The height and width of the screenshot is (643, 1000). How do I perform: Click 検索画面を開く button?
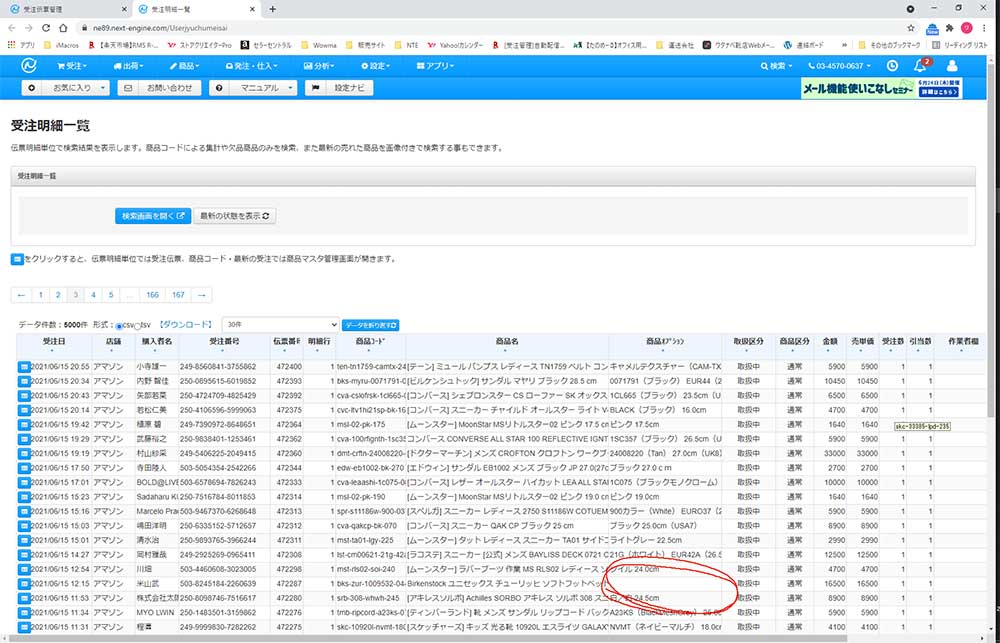153,216
